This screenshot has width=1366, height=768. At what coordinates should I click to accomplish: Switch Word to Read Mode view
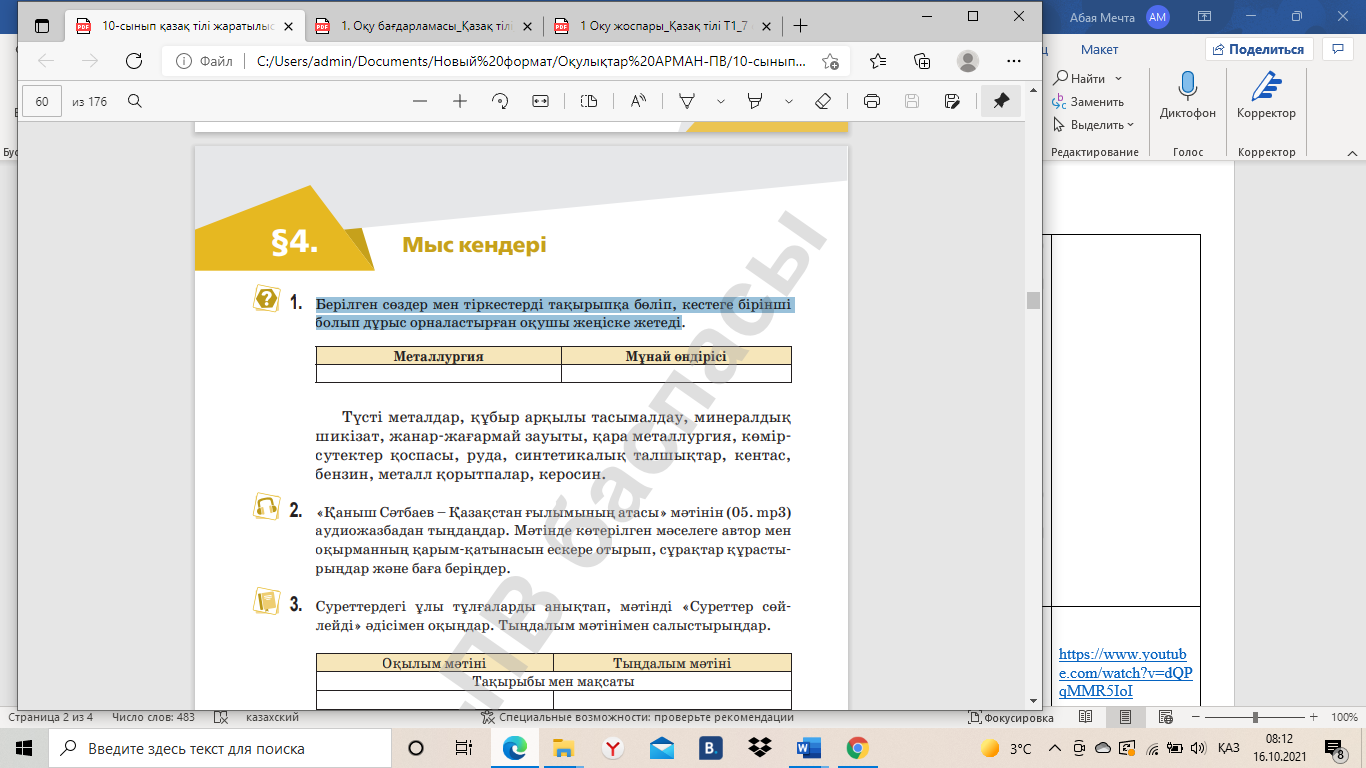tap(1087, 717)
